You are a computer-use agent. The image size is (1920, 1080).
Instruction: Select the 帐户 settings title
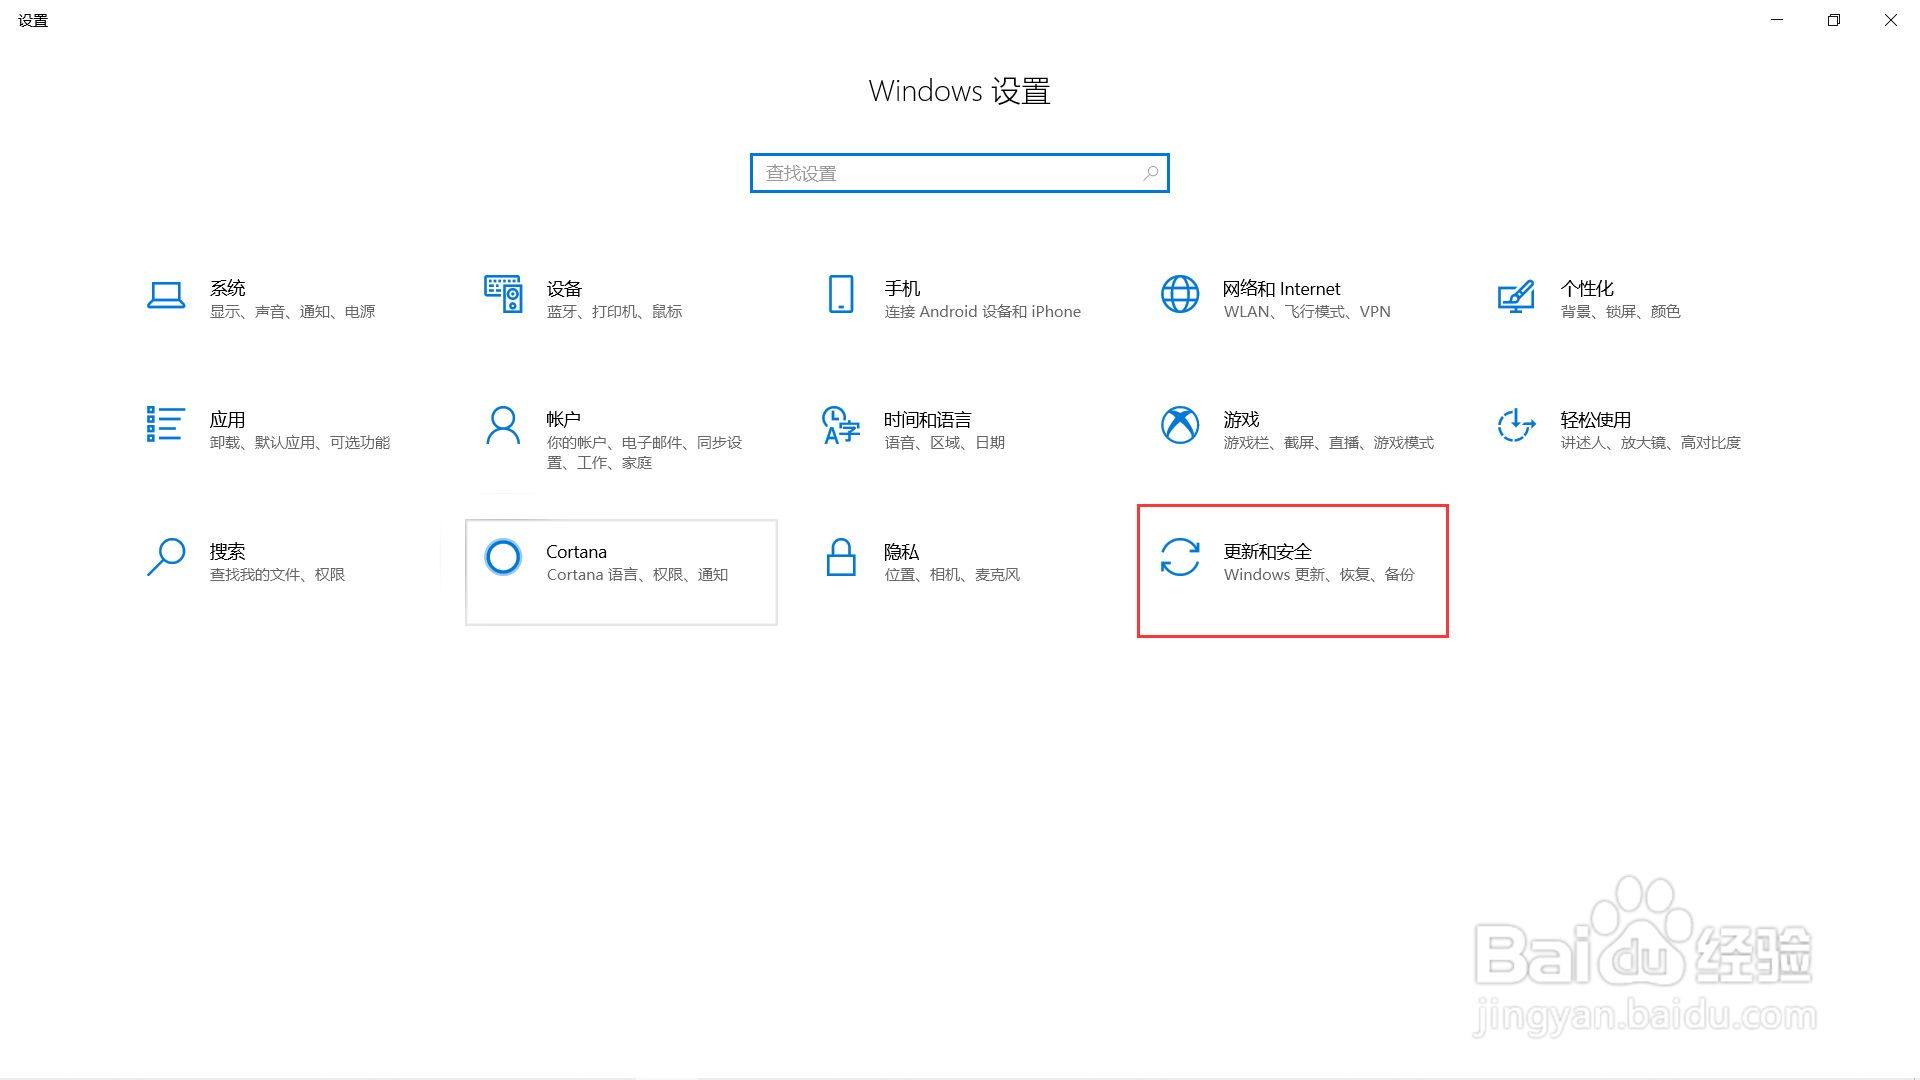[x=564, y=419]
